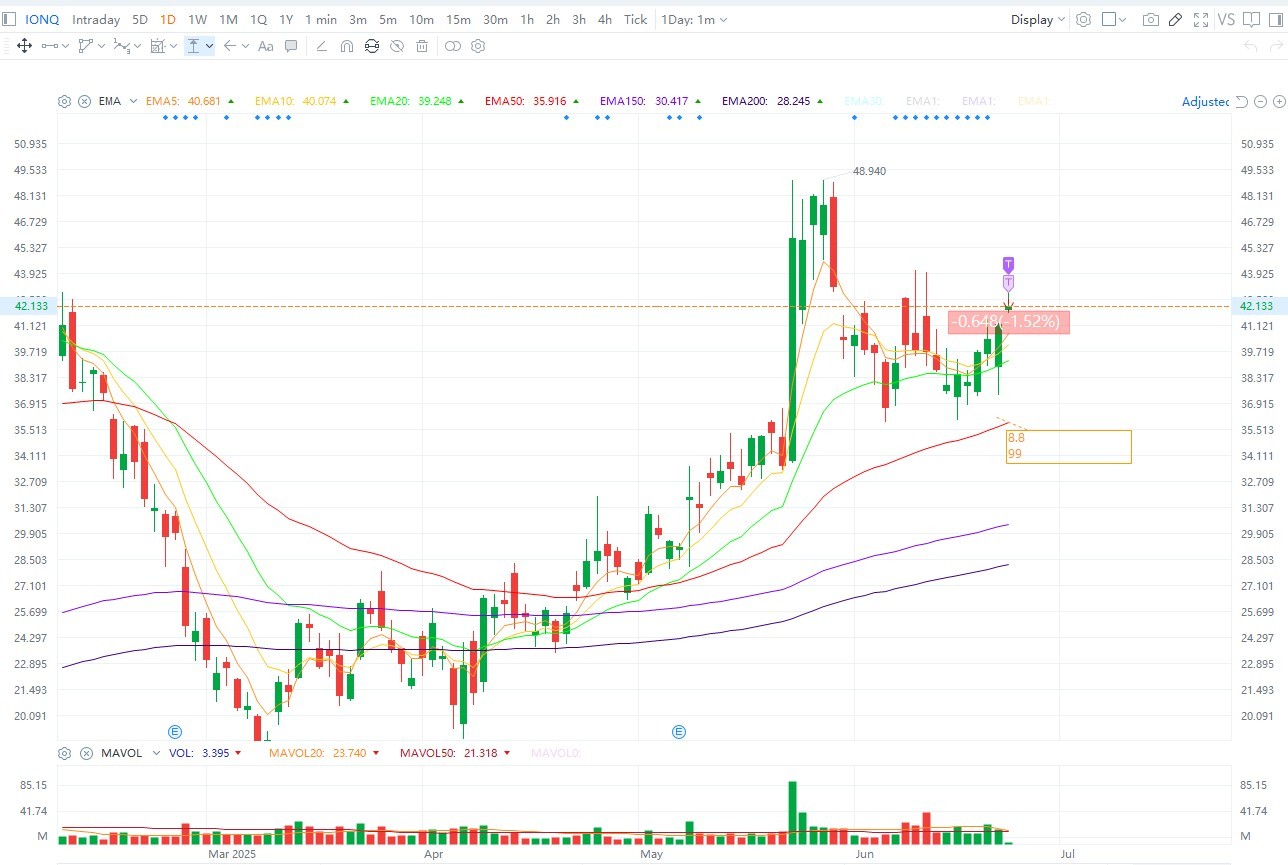Undo the last drawing action
Image resolution: width=1288 pixels, height=865 pixels.
pyautogui.click(x=1249, y=46)
